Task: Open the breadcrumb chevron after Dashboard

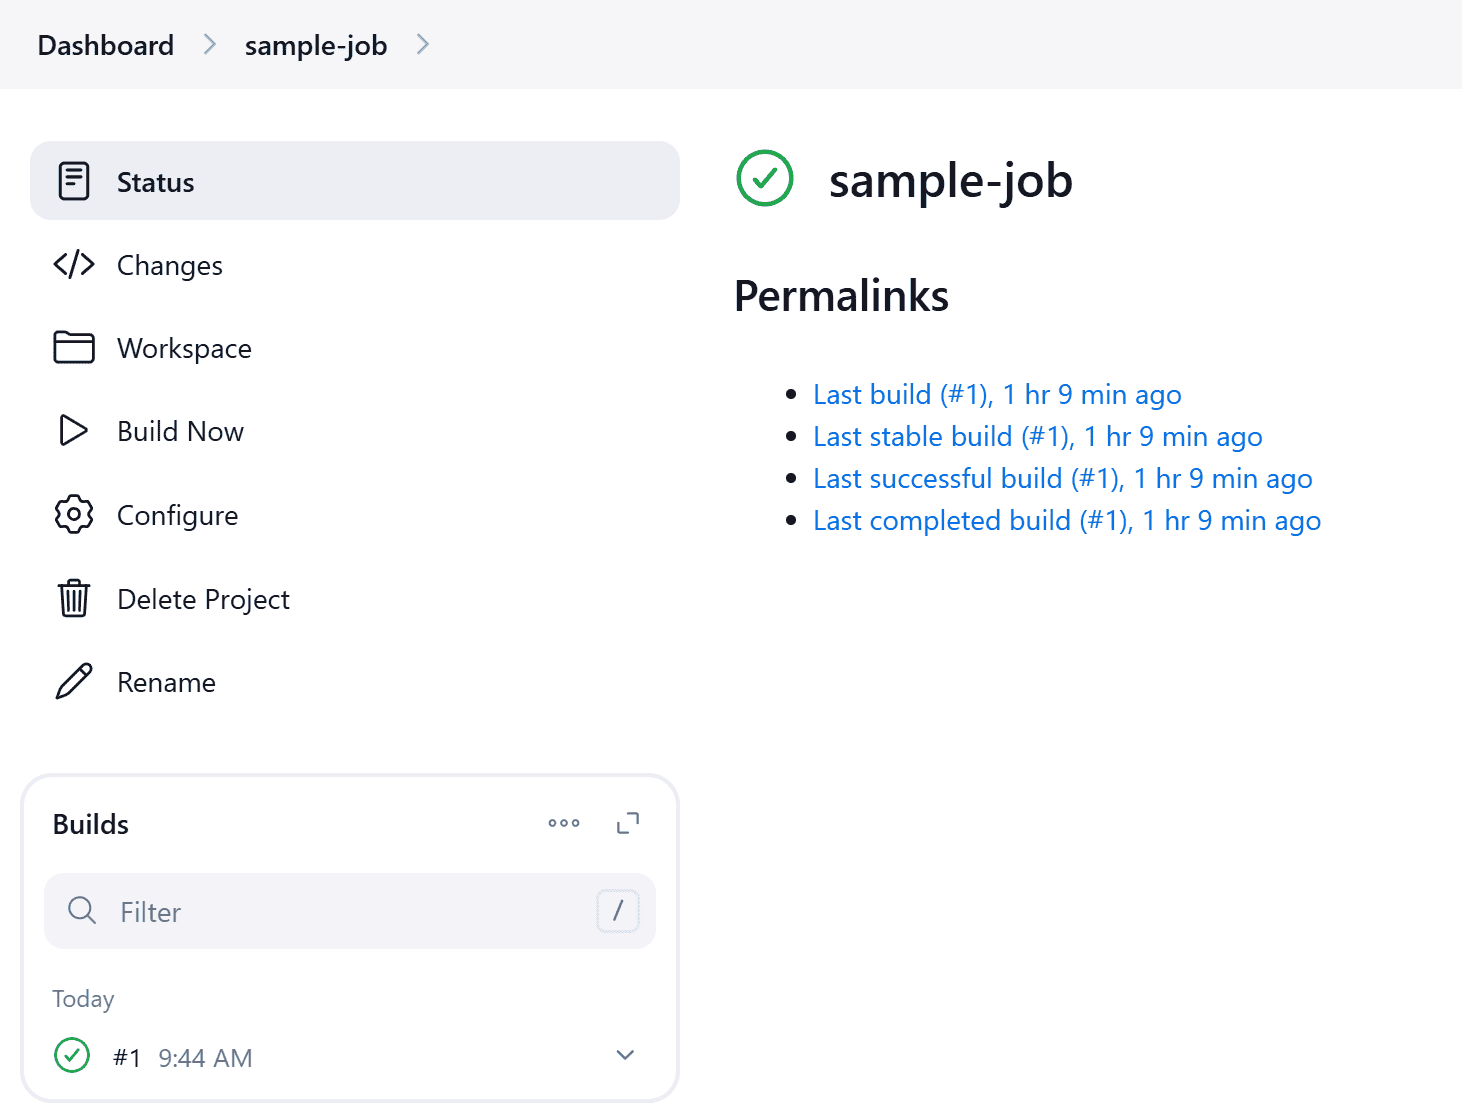Action: (209, 44)
